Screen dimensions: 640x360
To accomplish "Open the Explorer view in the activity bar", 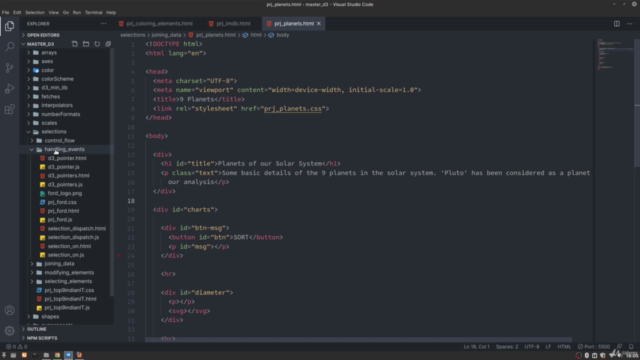I will pyautogui.click(x=9, y=26).
